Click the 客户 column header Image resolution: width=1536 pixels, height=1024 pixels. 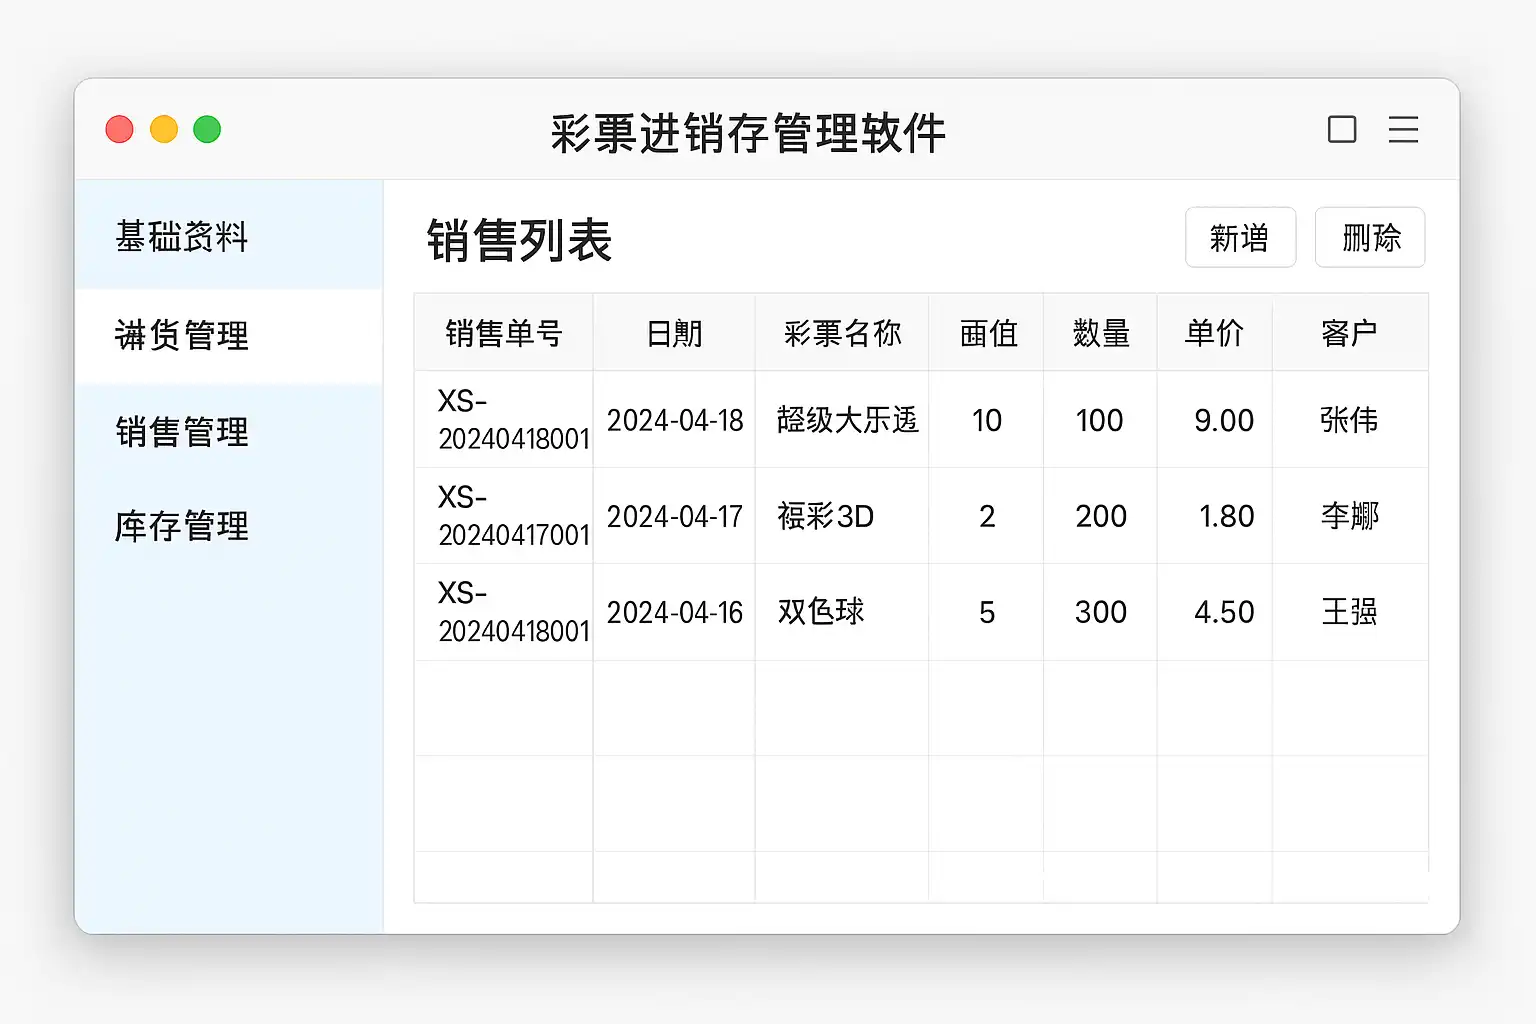(1349, 333)
